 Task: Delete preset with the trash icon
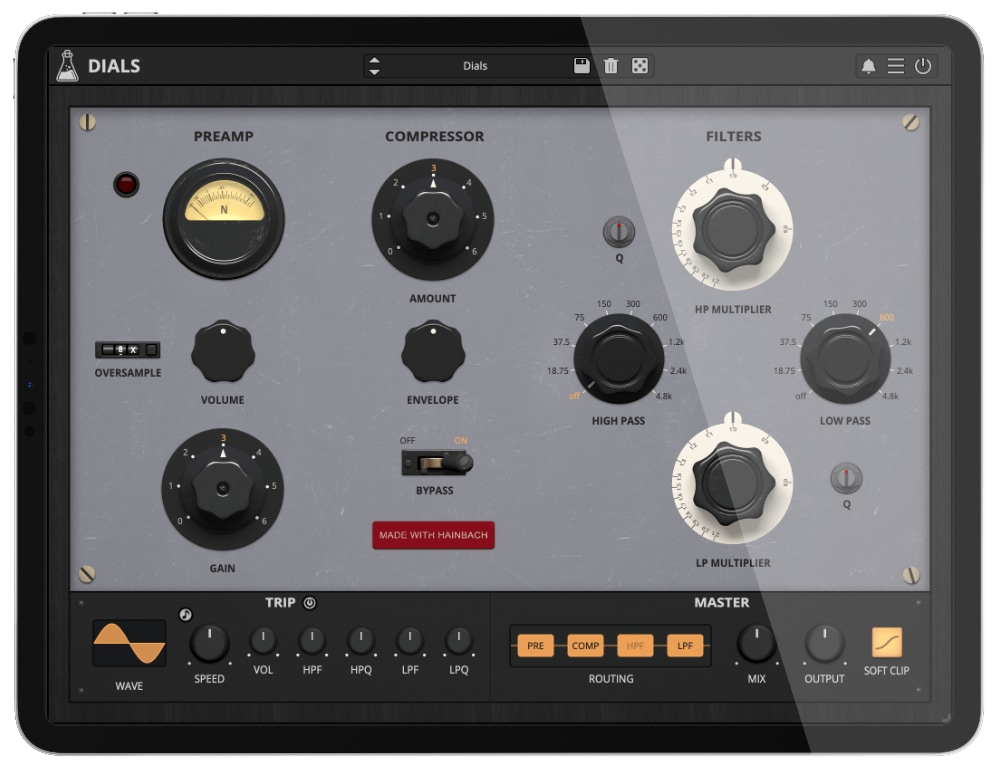pyautogui.click(x=610, y=66)
